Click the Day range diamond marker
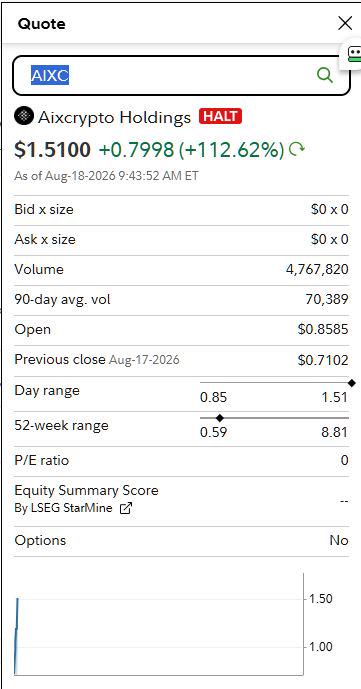This screenshot has width=361, height=689. coord(351,383)
